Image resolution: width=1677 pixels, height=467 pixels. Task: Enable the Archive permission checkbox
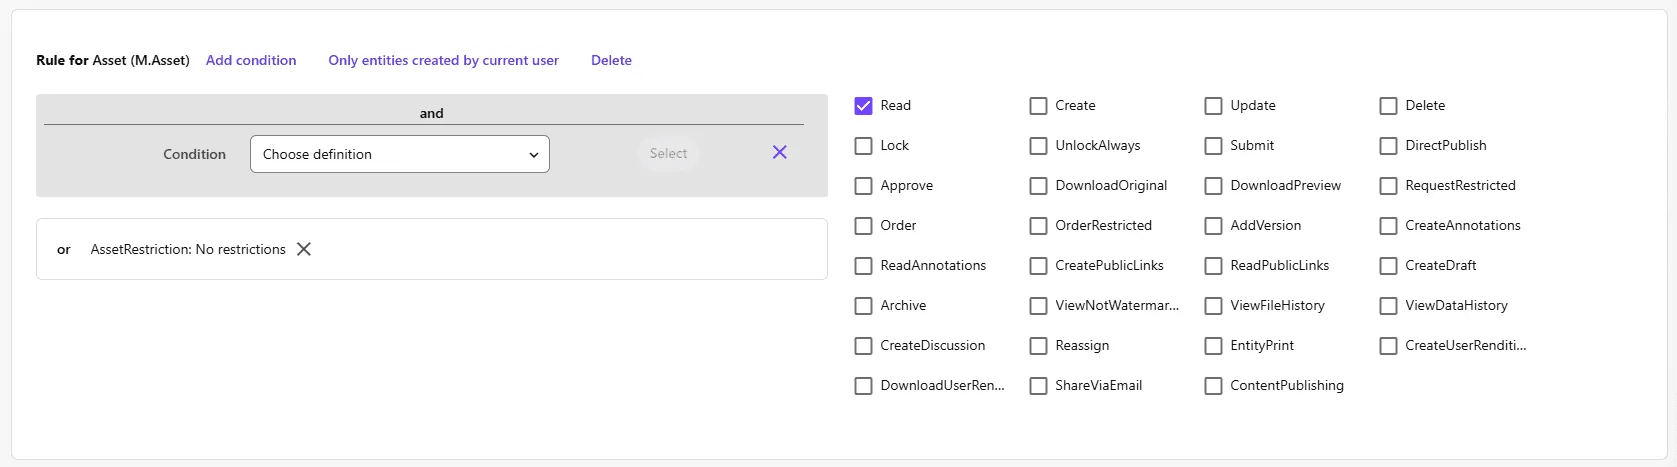[x=864, y=306]
